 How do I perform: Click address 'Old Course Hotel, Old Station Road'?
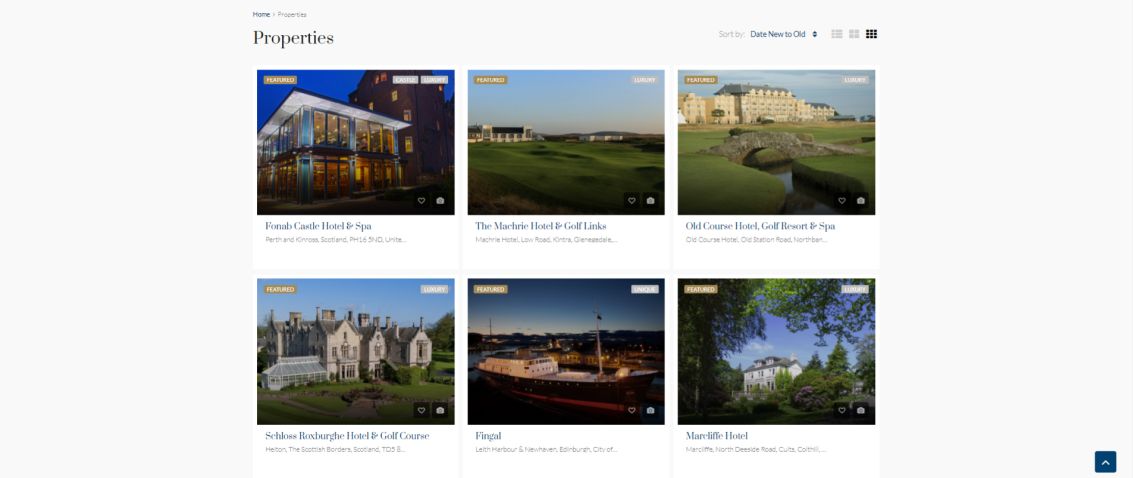point(757,240)
